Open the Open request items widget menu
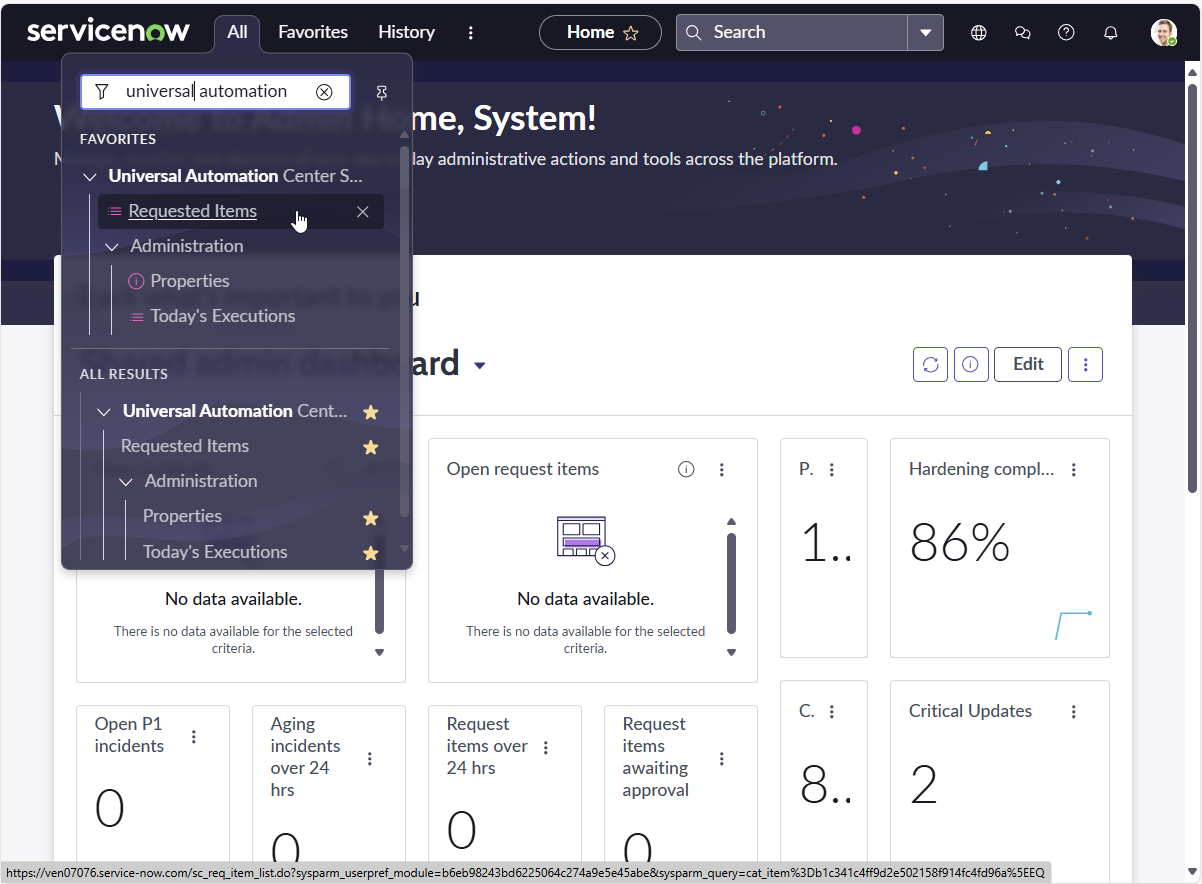This screenshot has width=1202, height=884. (722, 469)
